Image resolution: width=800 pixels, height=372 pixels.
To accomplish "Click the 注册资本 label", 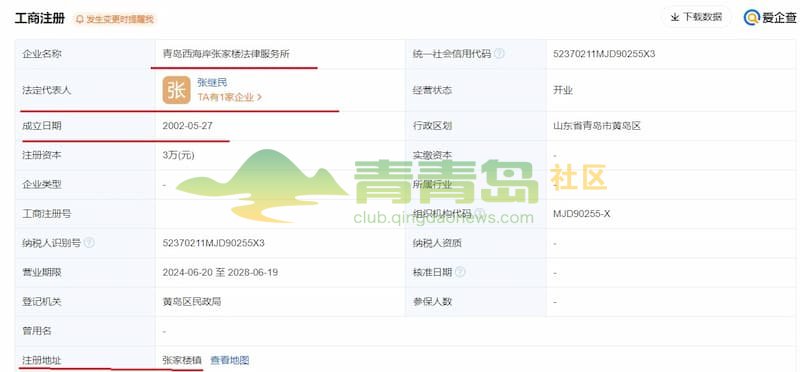I will tap(42, 155).
